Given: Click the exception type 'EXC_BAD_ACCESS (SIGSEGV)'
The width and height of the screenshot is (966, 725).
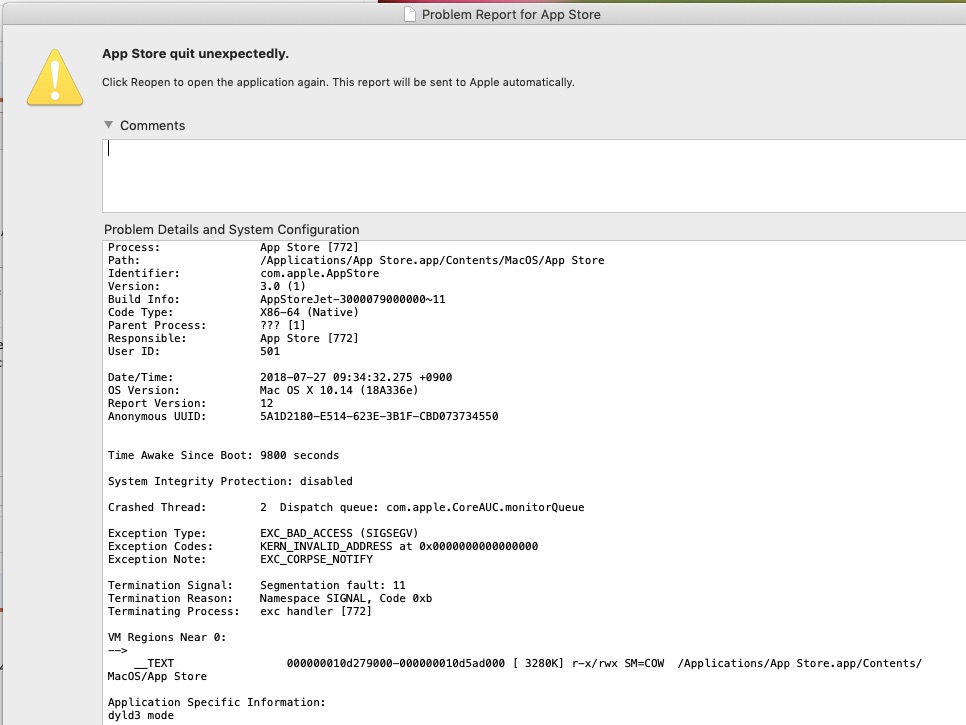Looking at the screenshot, I should tap(339, 533).
